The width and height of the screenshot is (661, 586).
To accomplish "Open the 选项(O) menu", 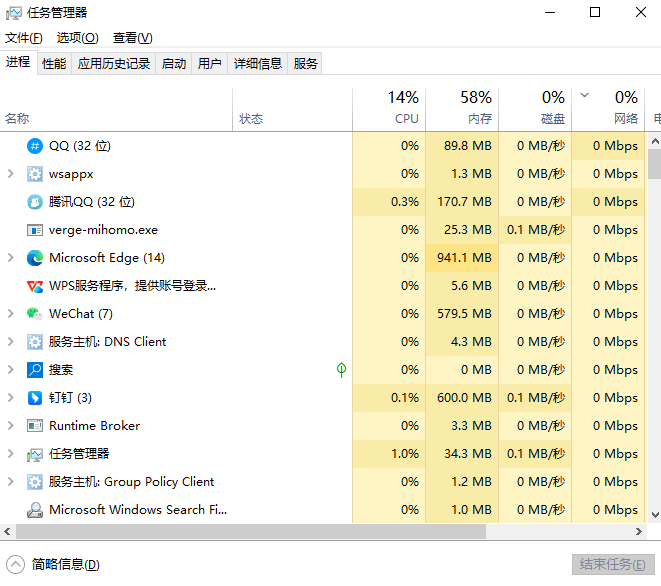I will (78, 38).
